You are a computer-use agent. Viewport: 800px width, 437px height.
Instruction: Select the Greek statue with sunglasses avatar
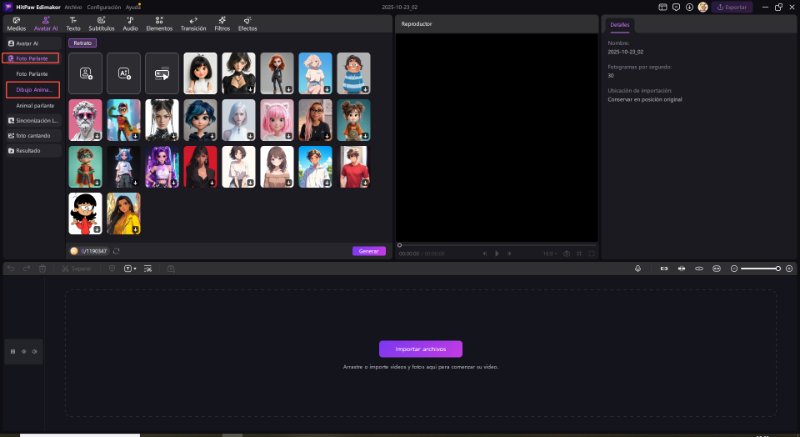click(x=85, y=119)
